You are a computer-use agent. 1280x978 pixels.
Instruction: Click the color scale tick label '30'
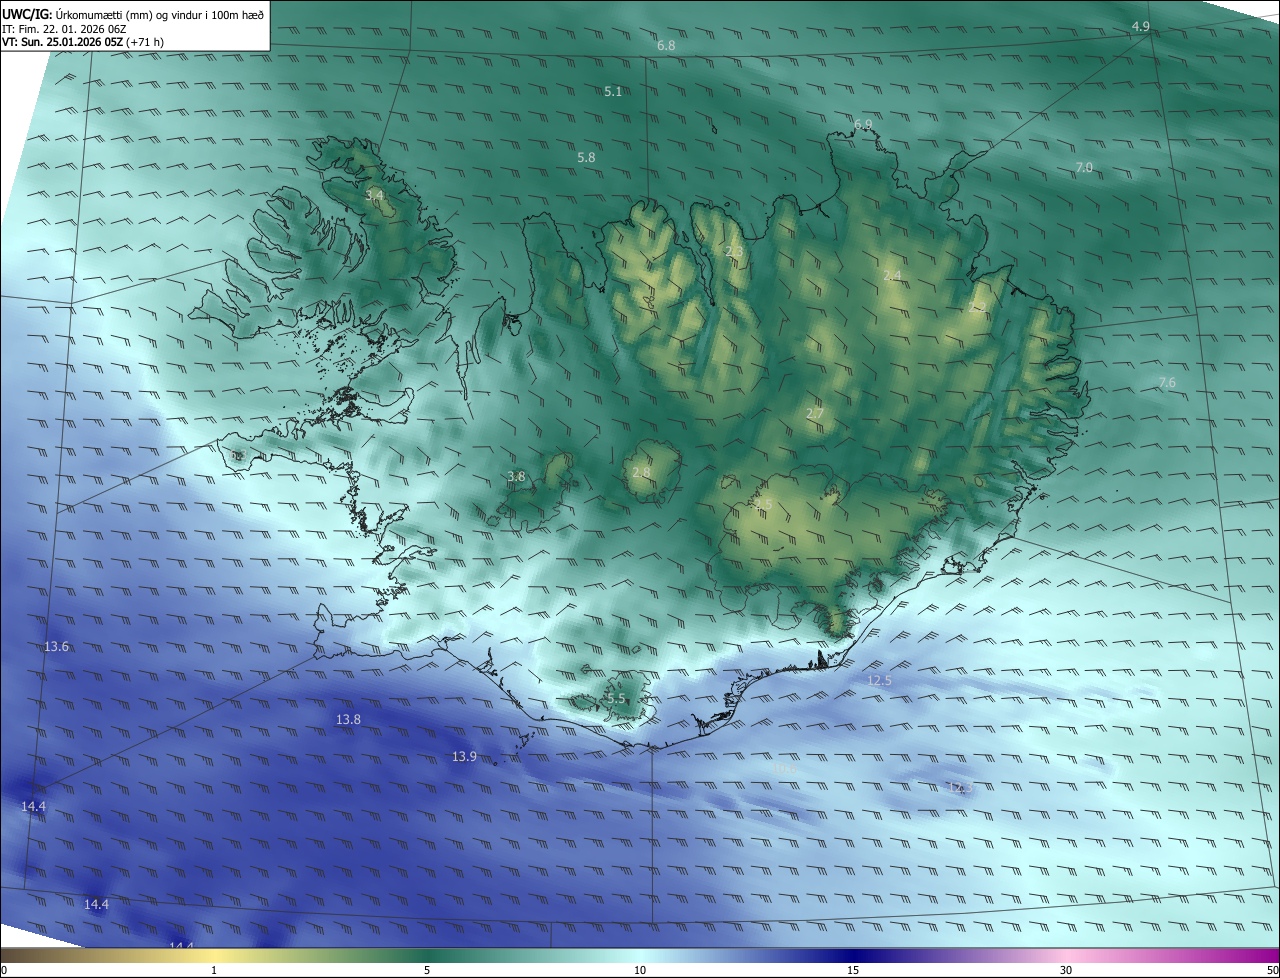(x=1066, y=970)
